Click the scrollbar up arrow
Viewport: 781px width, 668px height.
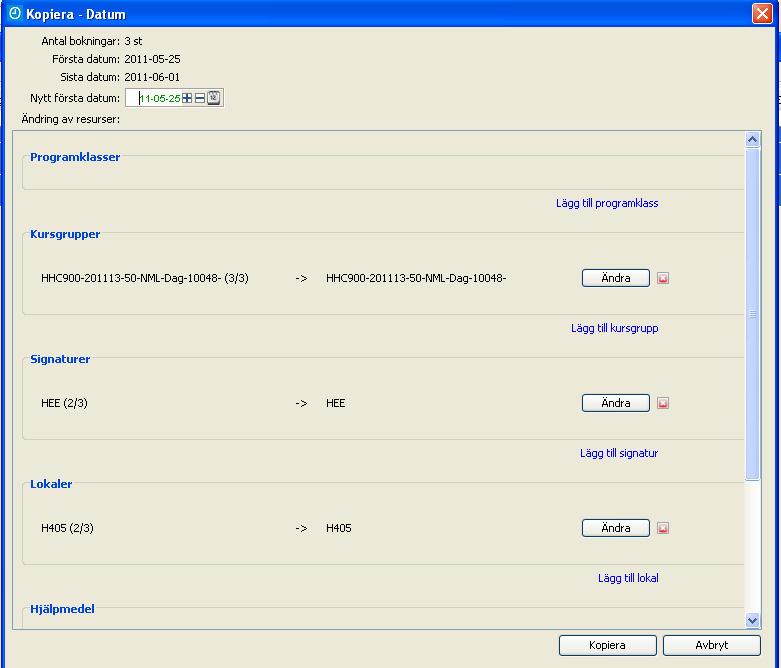coord(753,139)
